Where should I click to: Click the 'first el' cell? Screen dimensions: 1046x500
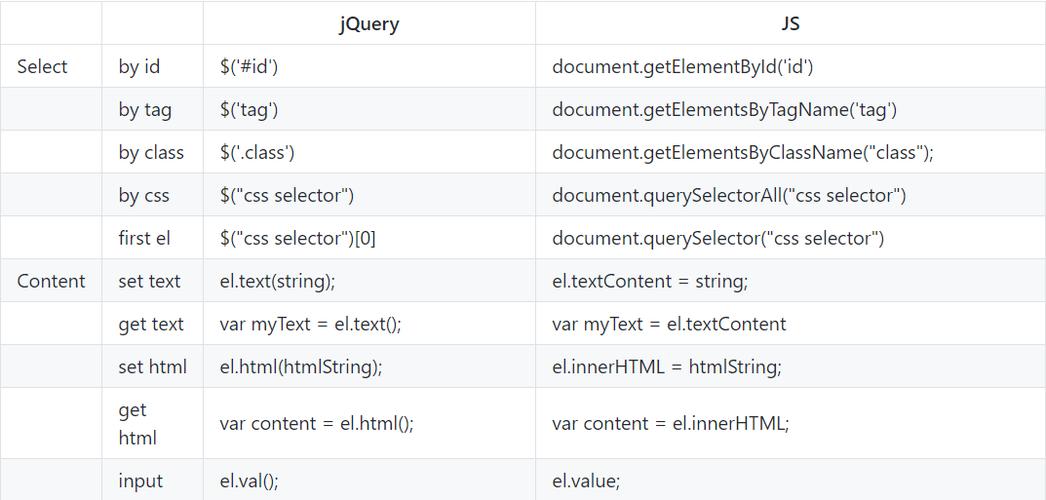[x=153, y=238]
